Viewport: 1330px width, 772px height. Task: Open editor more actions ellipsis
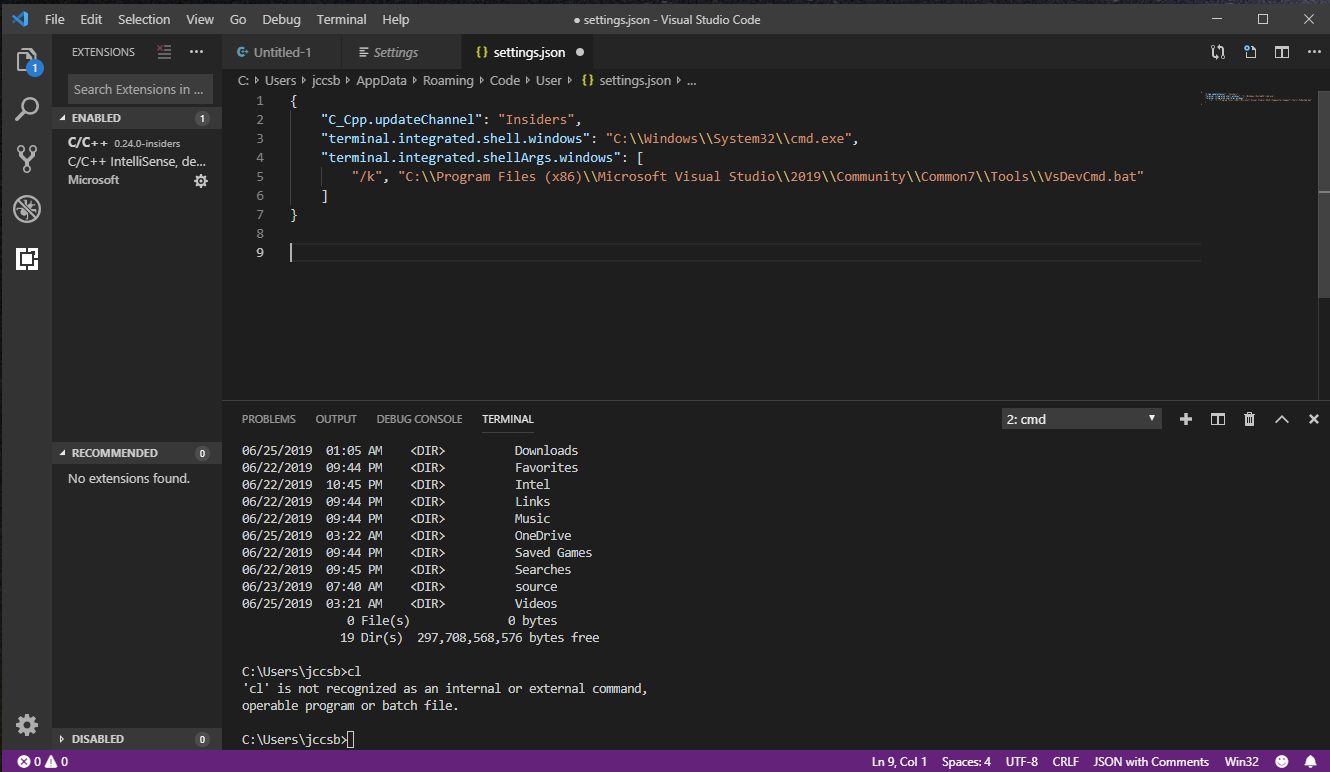coord(1314,52)
